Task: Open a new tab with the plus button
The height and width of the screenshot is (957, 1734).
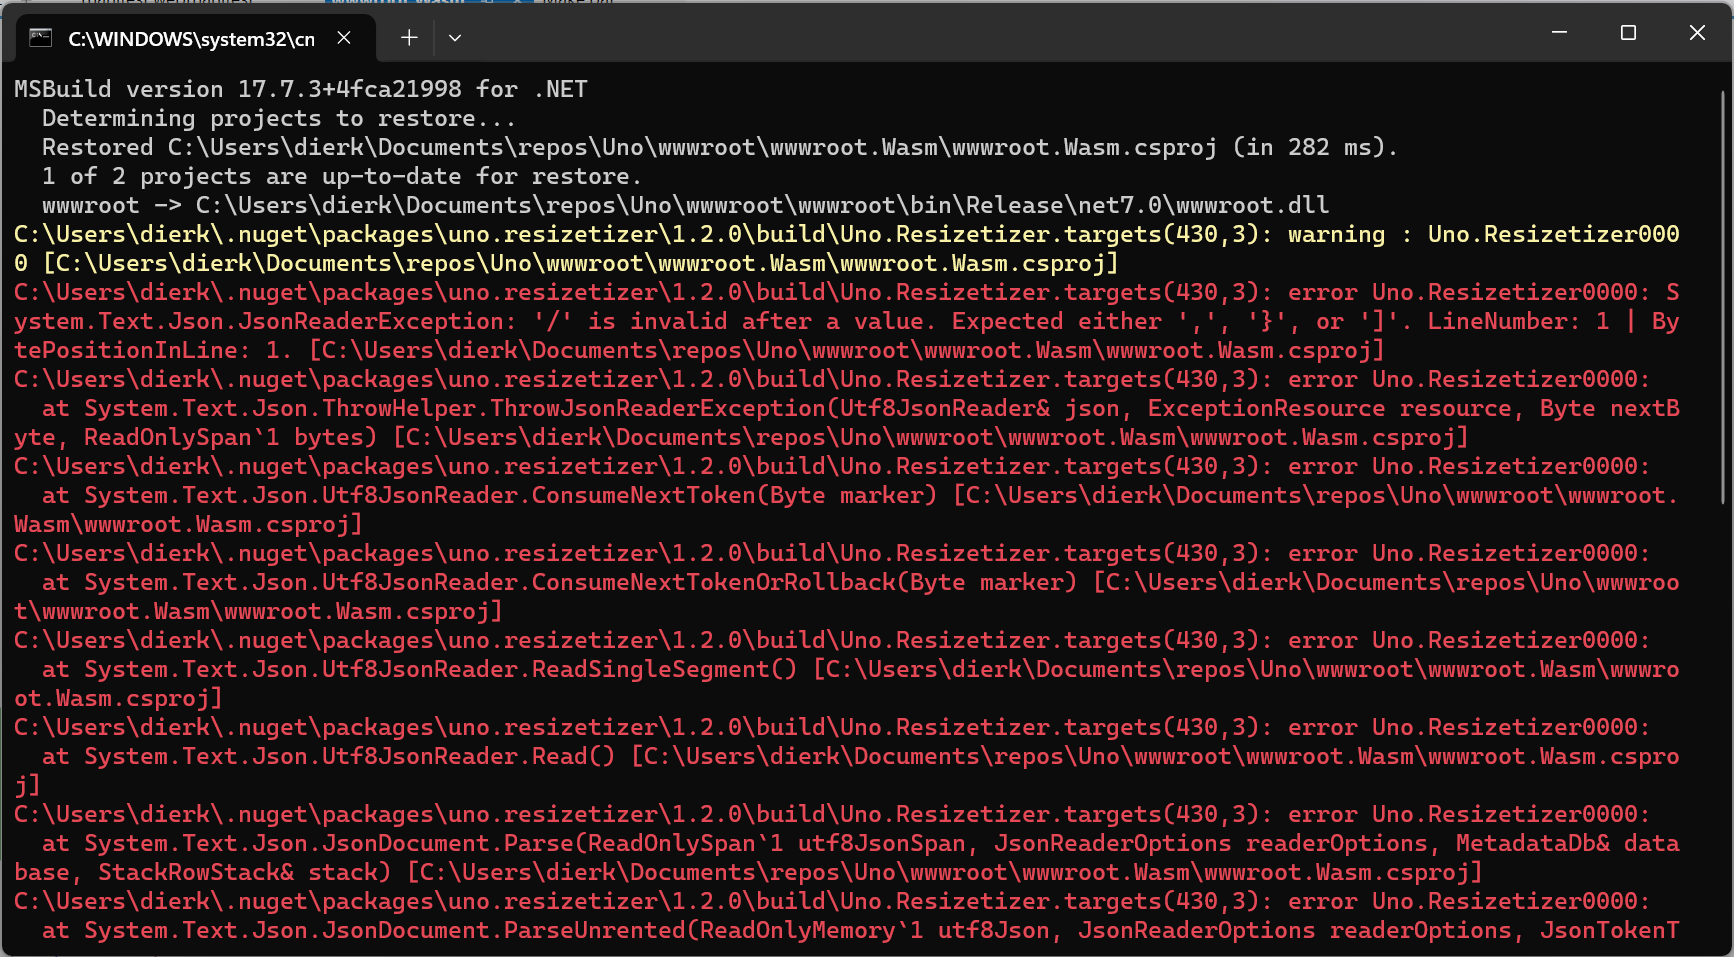Action: click(408, 37)
